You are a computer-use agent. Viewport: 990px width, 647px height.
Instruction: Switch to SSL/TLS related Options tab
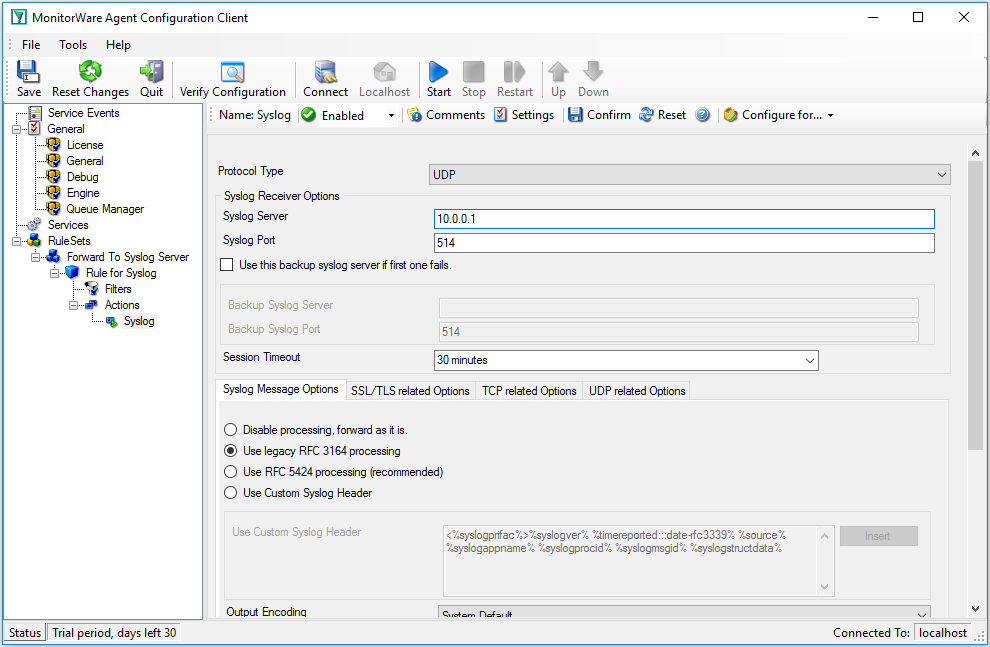tap(410, 391)
